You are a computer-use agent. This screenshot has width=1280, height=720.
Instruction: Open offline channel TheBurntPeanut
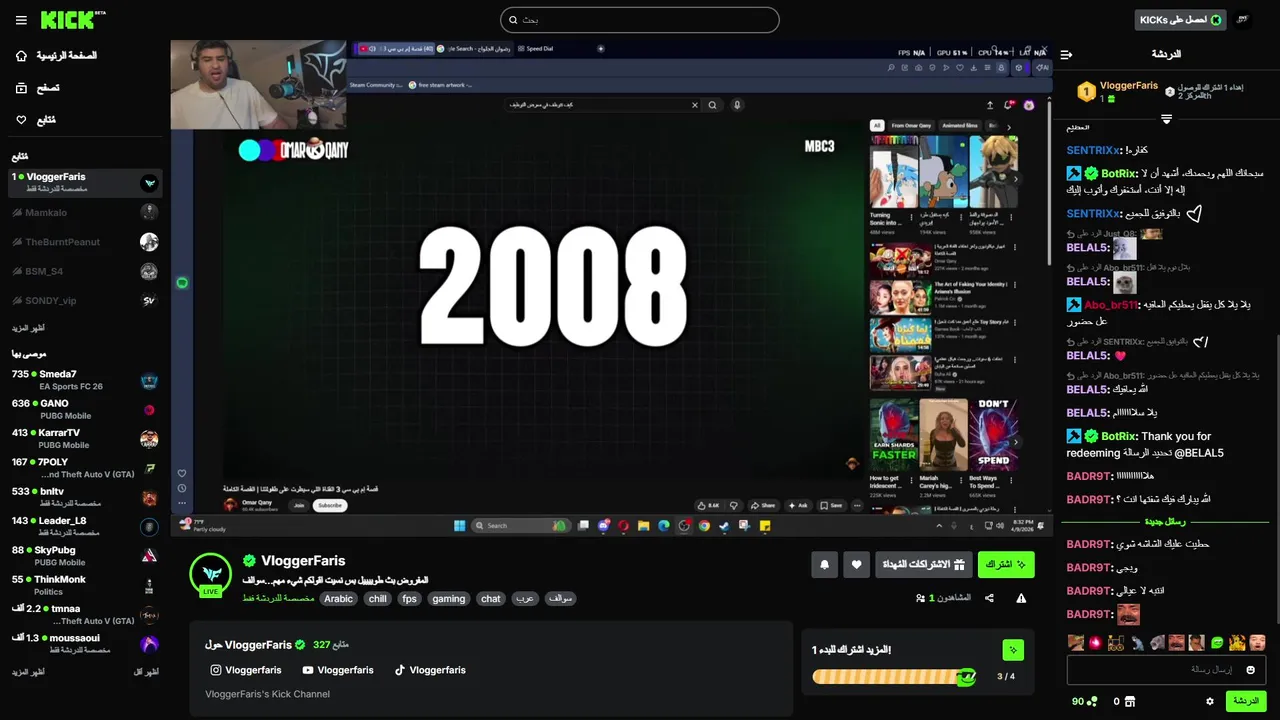[x=84, y=242]
